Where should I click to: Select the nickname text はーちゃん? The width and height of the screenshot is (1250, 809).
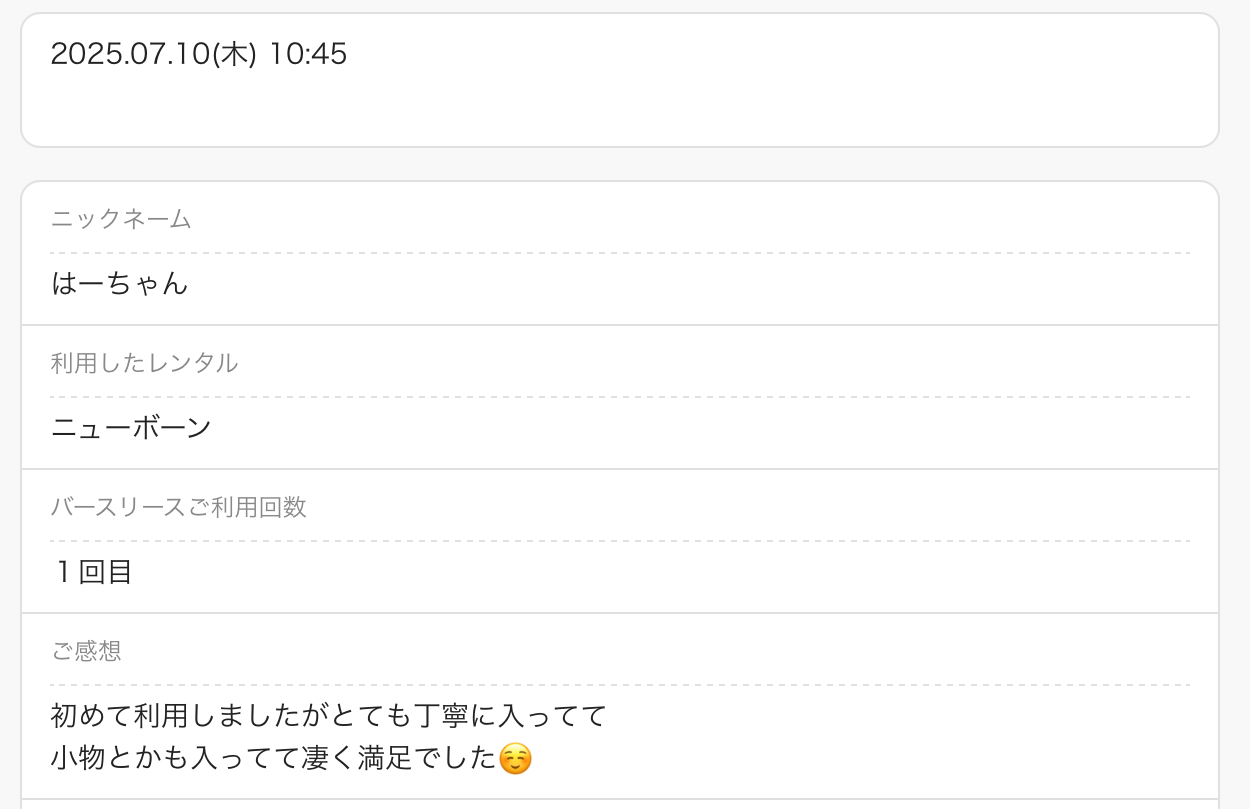[119, 283]
